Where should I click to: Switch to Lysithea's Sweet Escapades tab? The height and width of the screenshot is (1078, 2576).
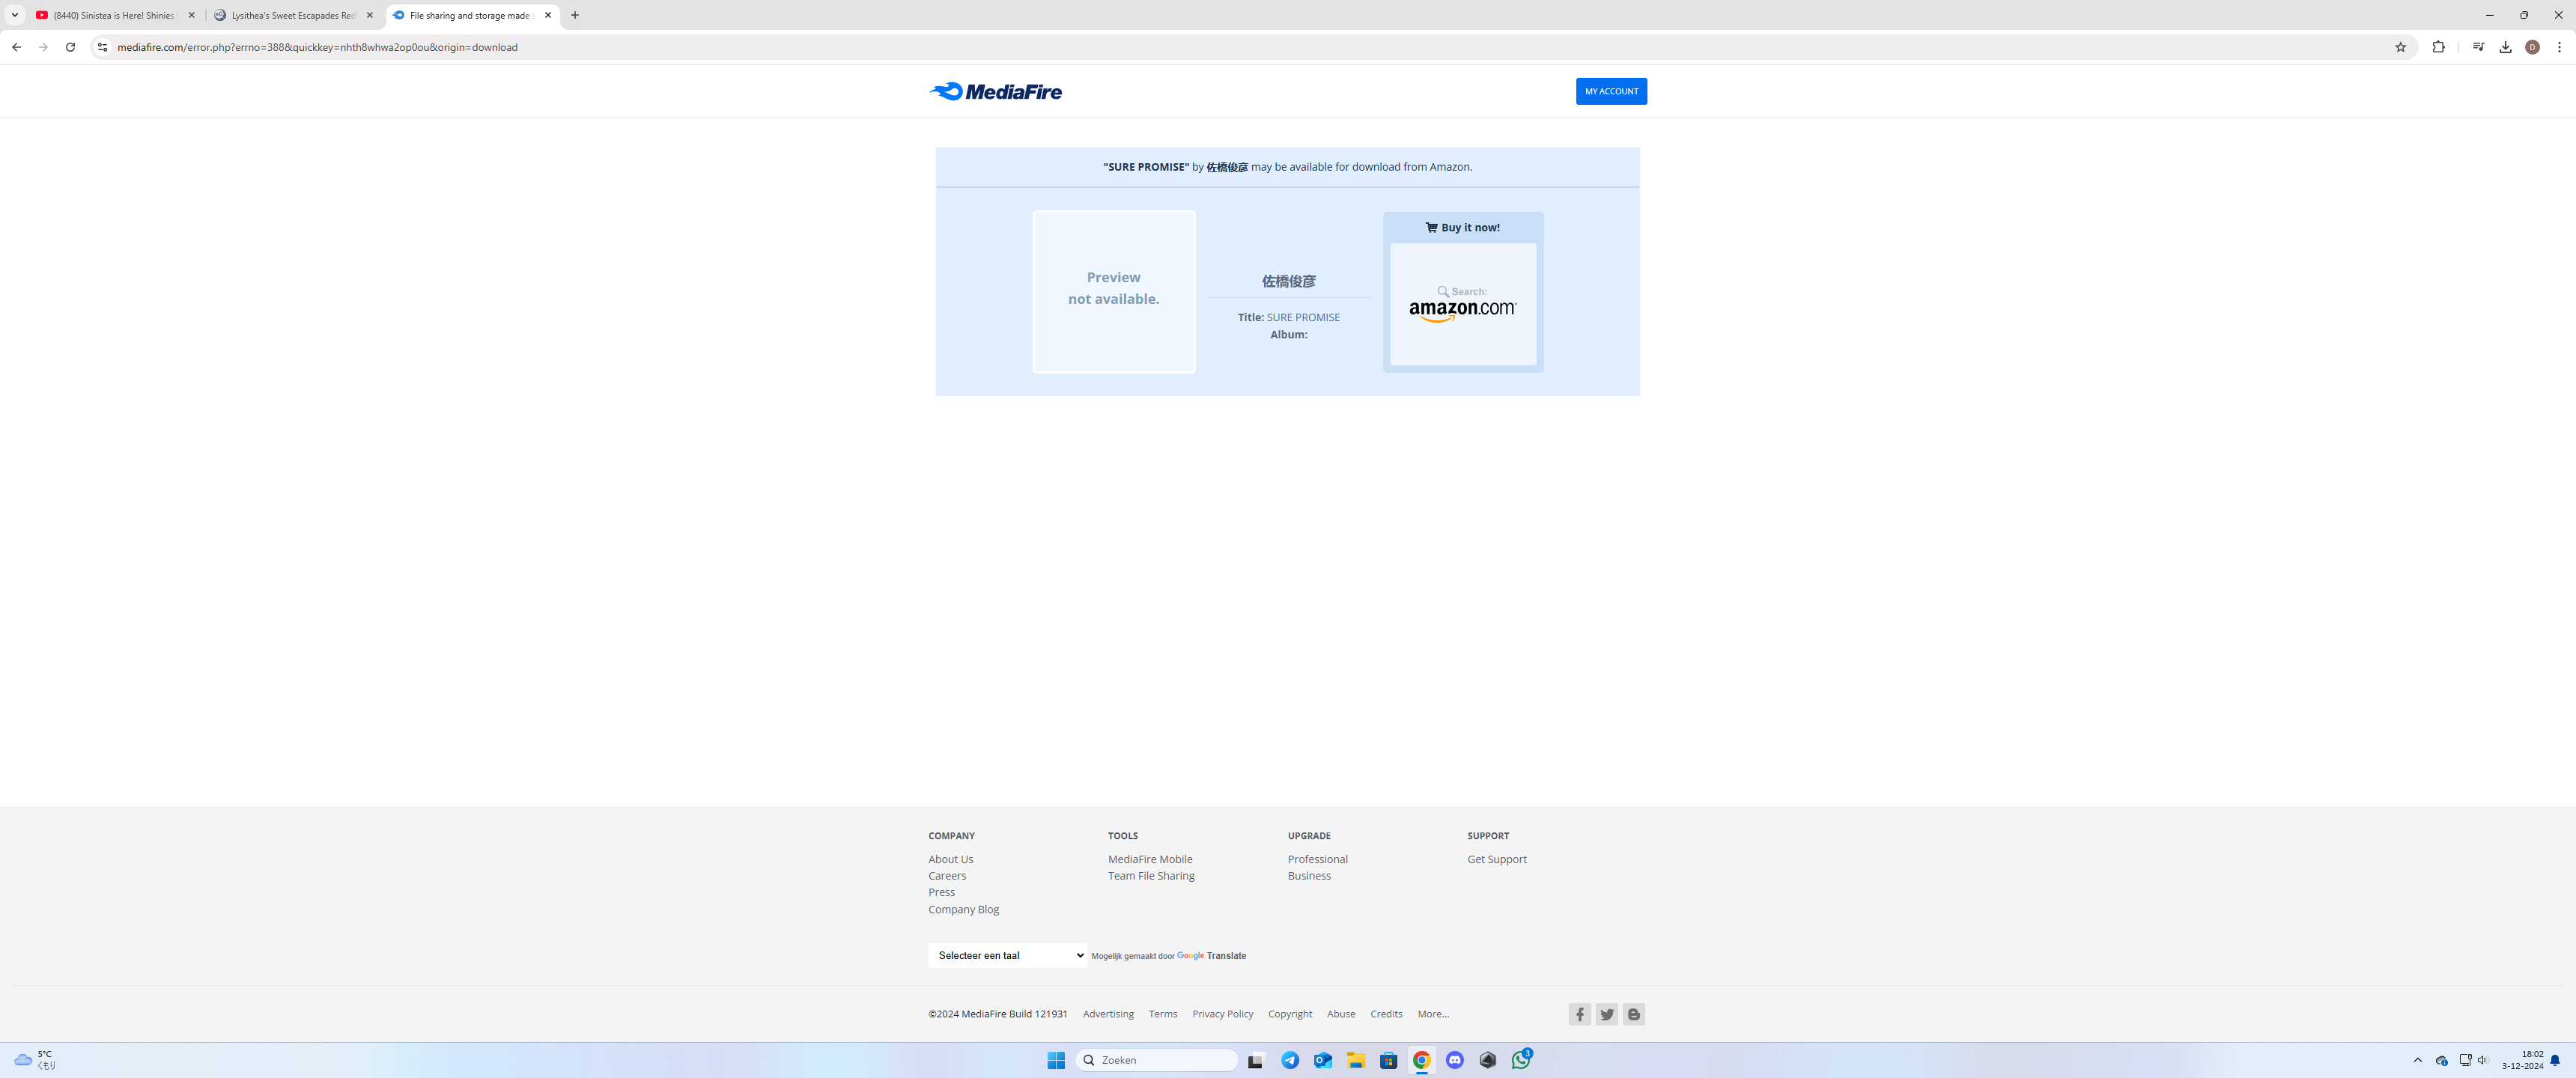click(292, 15)
